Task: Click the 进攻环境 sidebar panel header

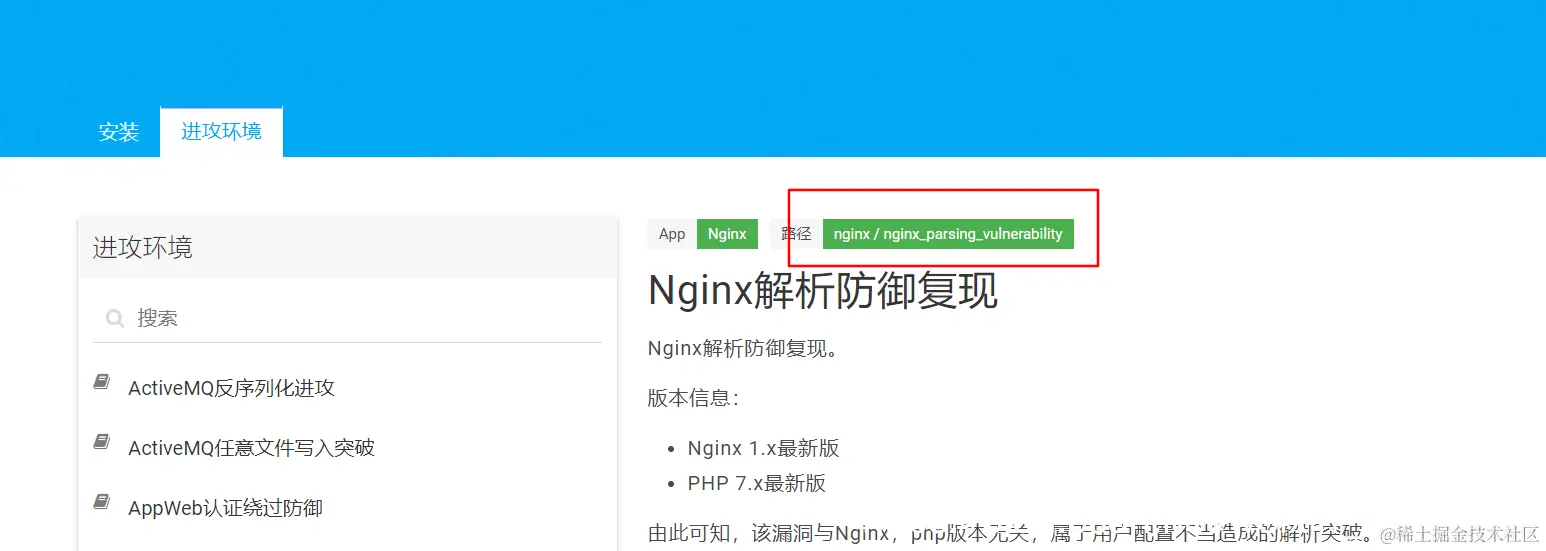Action: [347, 247]
